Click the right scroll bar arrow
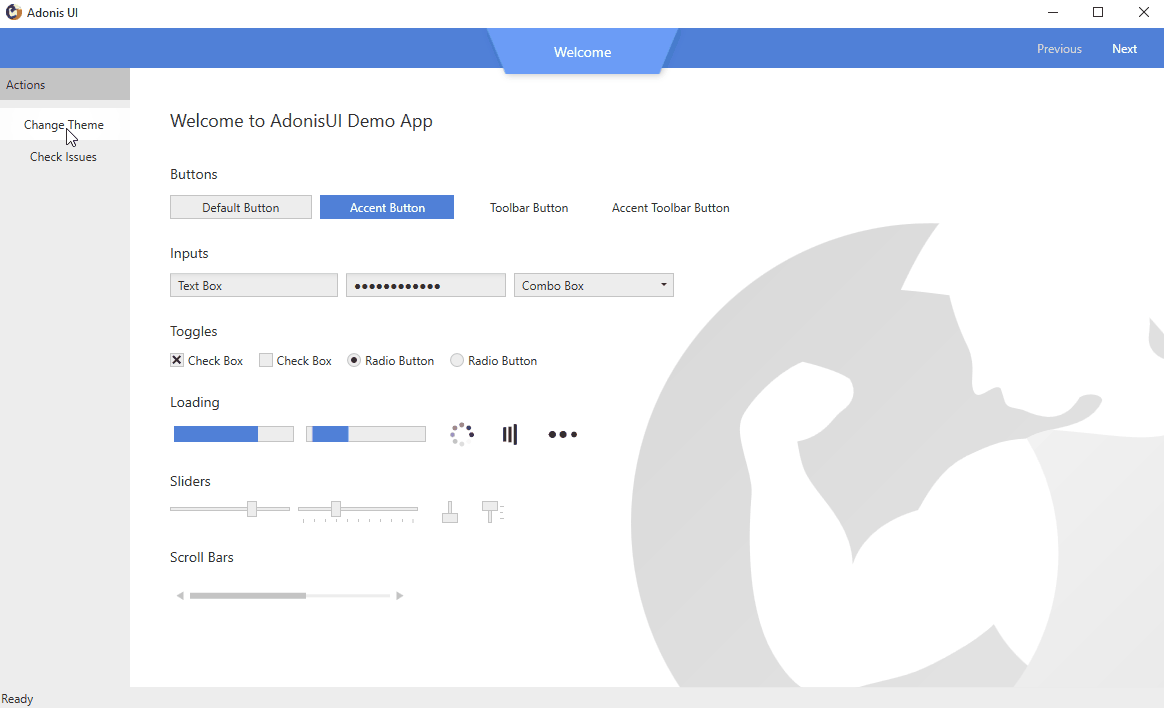This screenshot has height=708, width=1164. coord(399,595)
